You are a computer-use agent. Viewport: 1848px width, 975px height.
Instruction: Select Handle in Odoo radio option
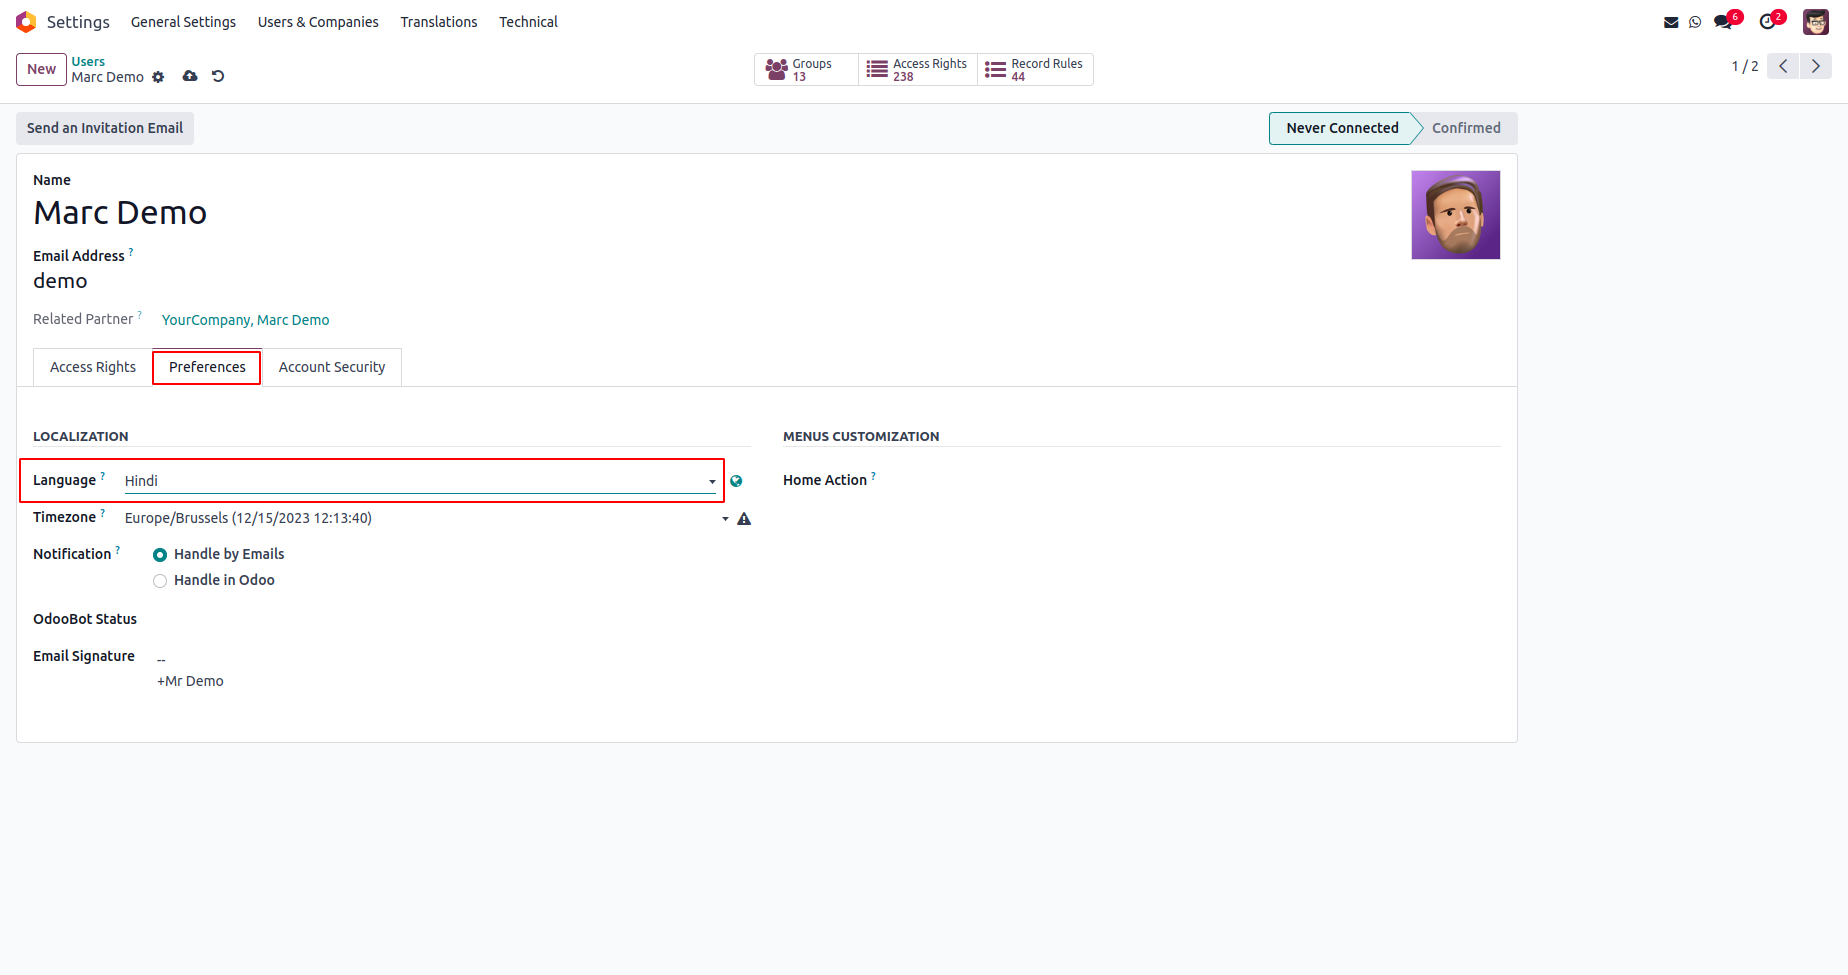(160, 581)
